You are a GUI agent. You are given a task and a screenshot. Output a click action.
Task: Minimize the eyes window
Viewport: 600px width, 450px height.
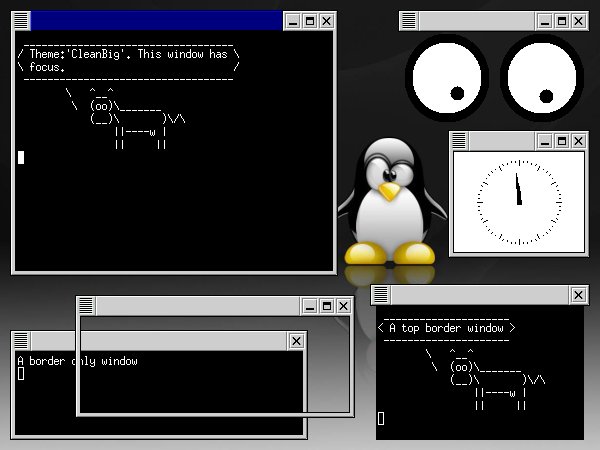[x=545, y=21]
